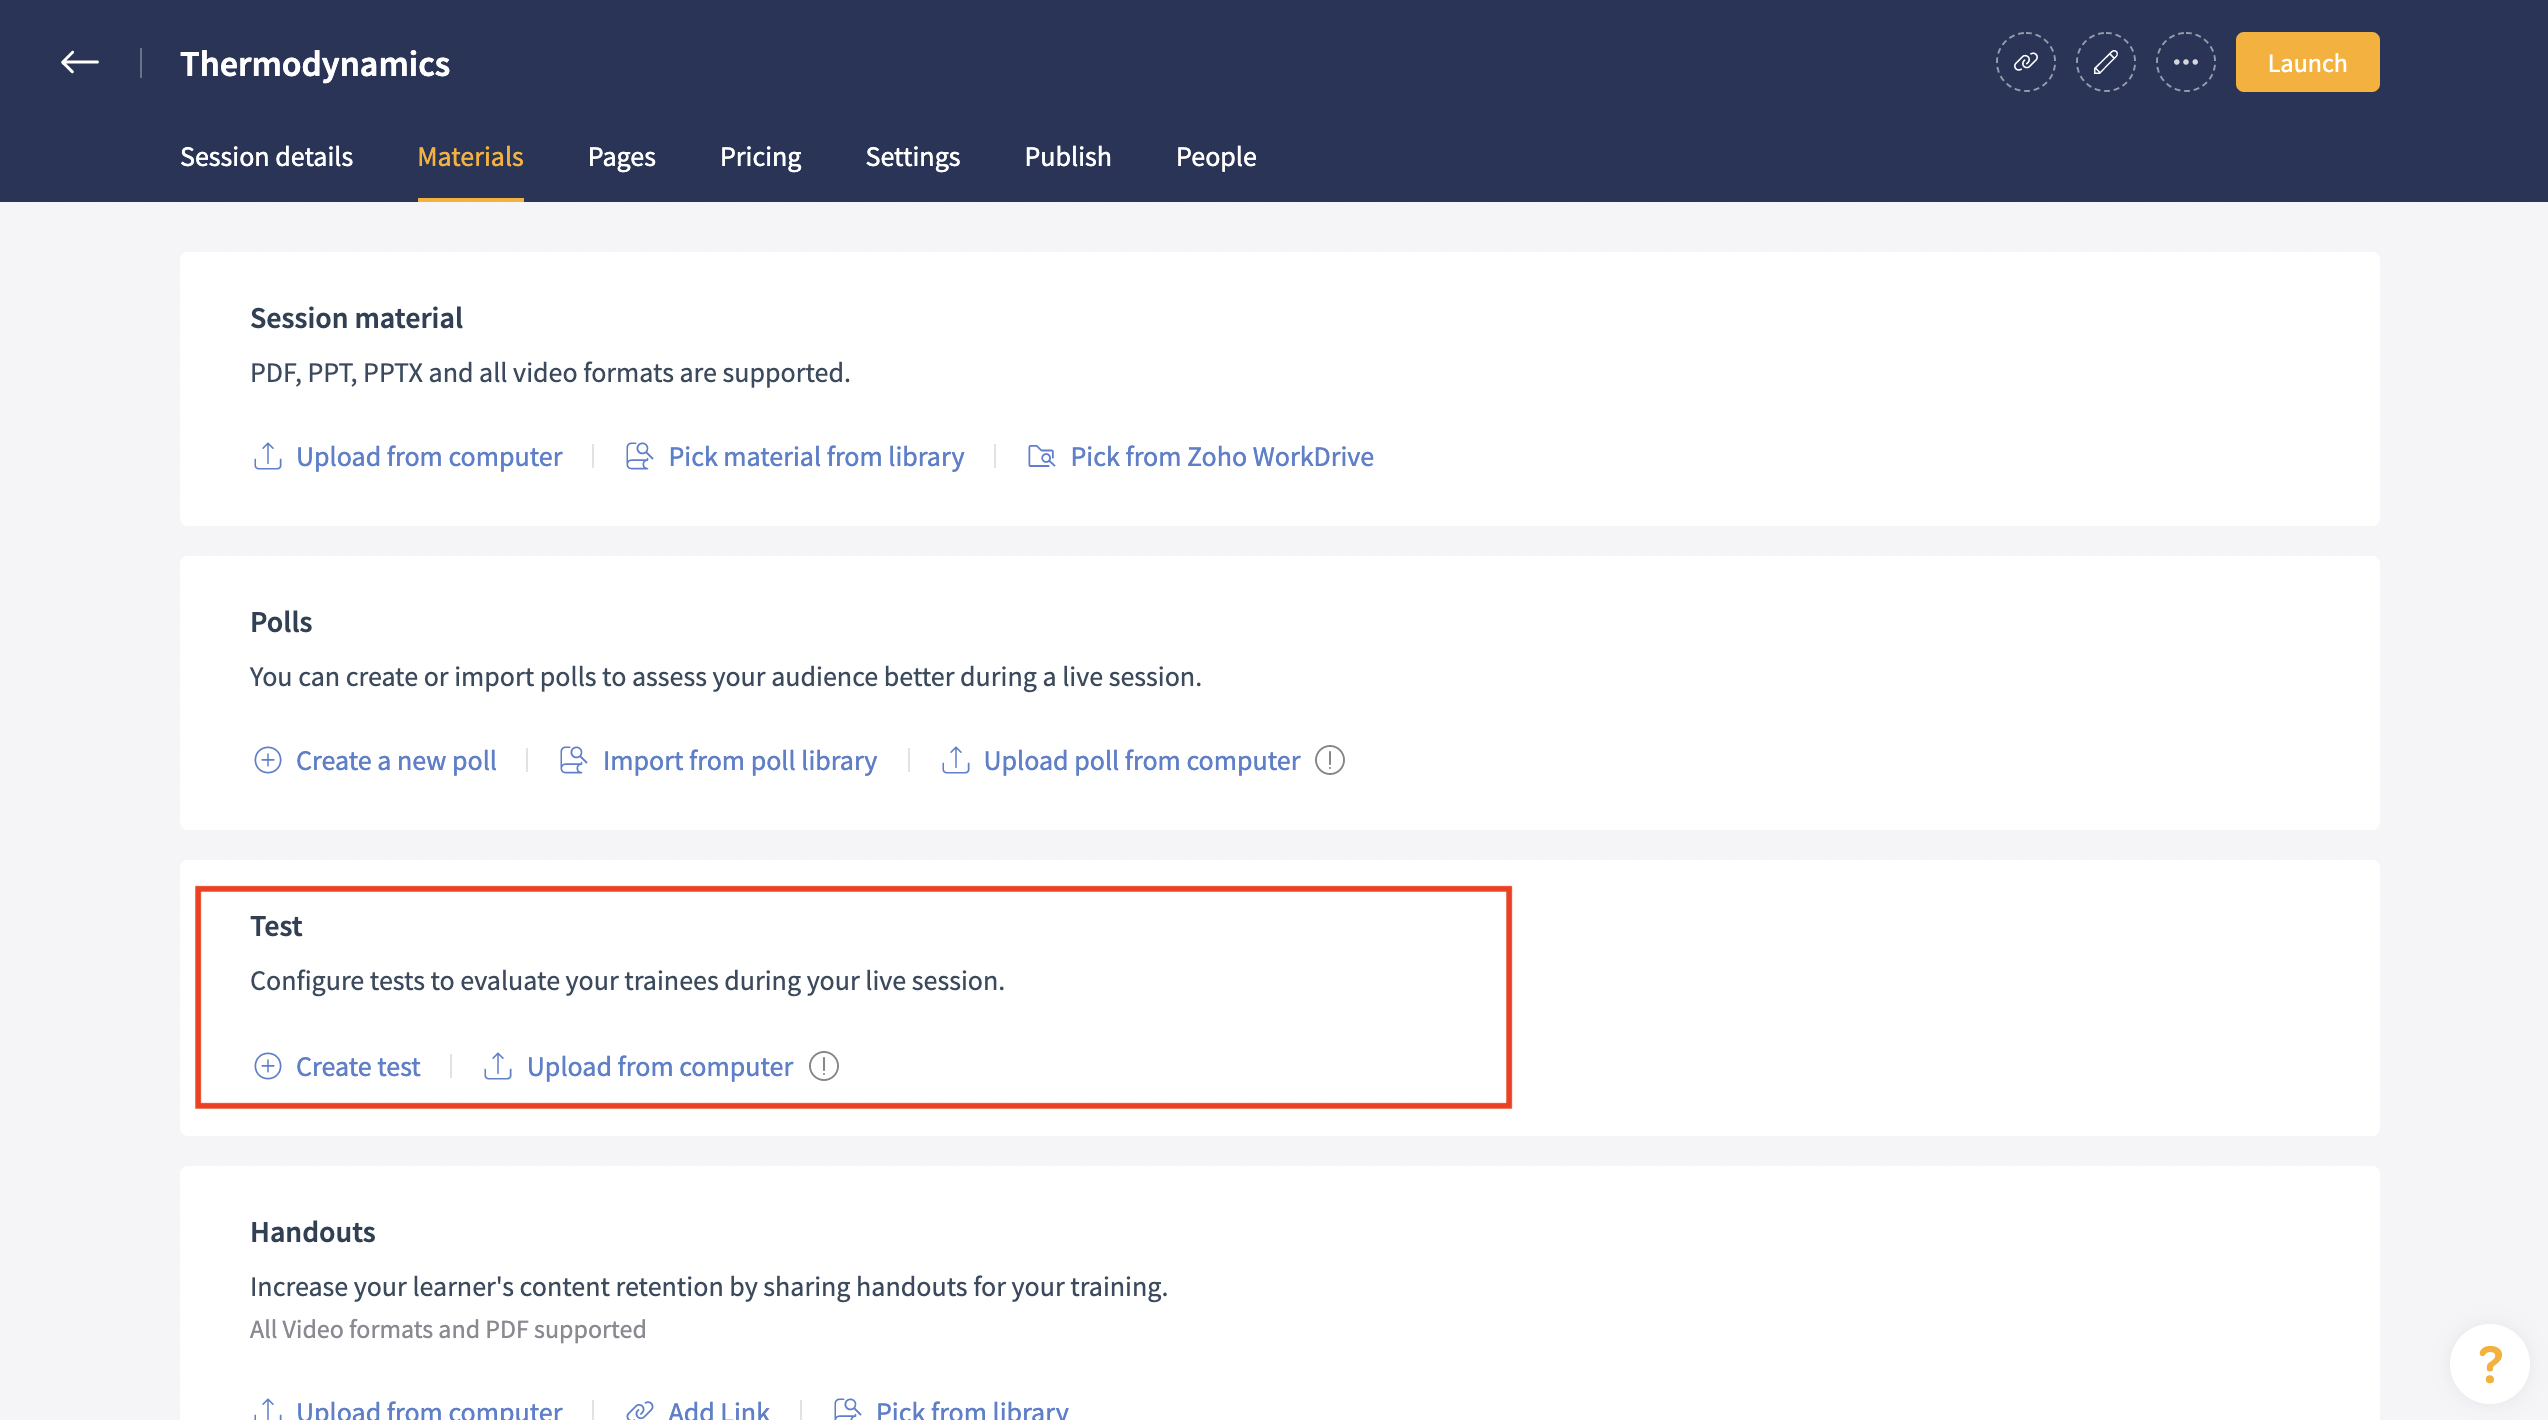Viewport: 2548px width, 1420px height.
Task: Click Import from poll library link
Action: (x=739, y=761)
